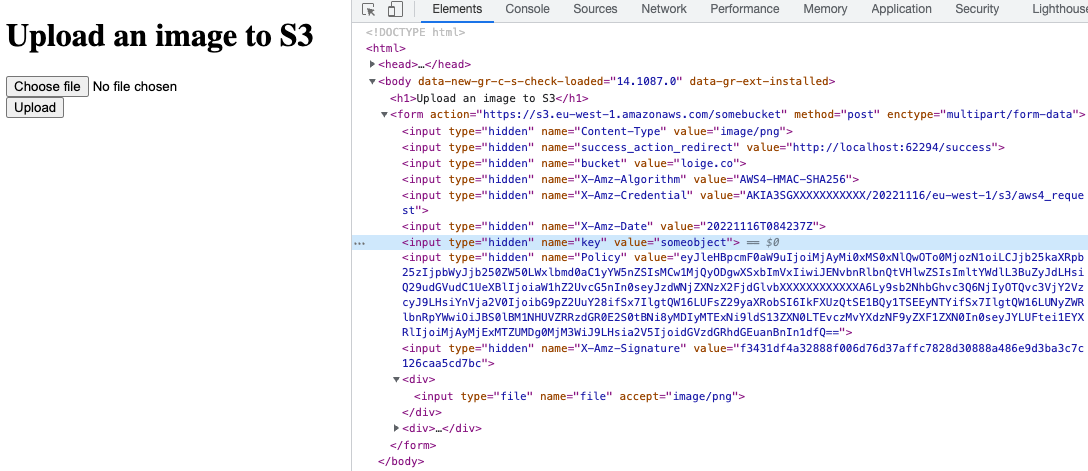
Task: Activate the inspect element picker icon
Action: (x=369, y=10)
